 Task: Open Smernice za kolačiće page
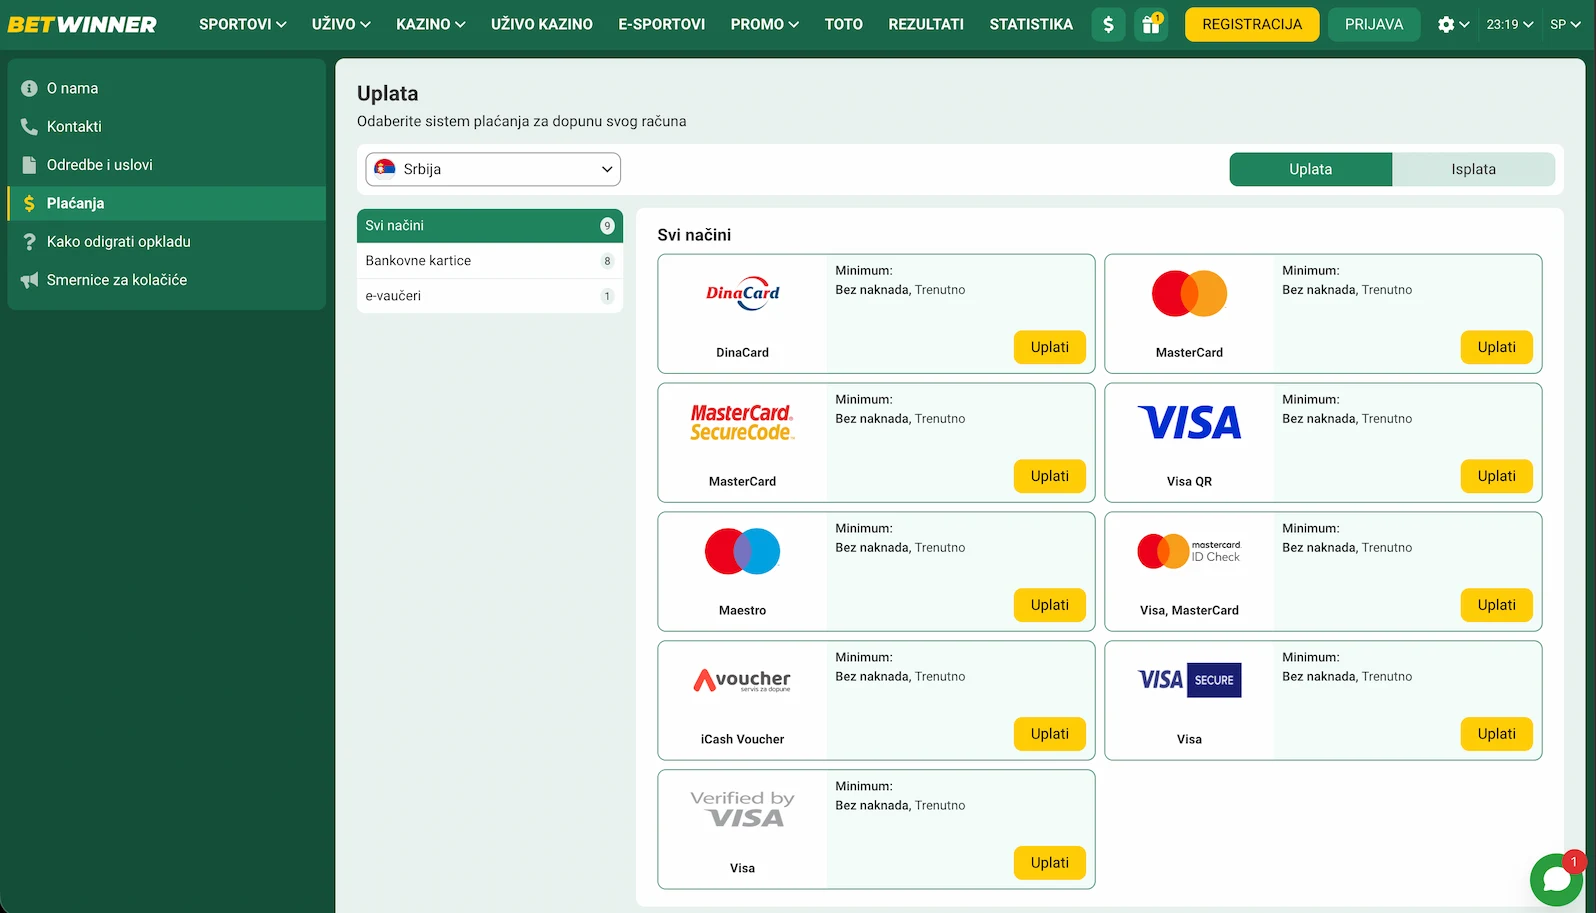point(166,280)
